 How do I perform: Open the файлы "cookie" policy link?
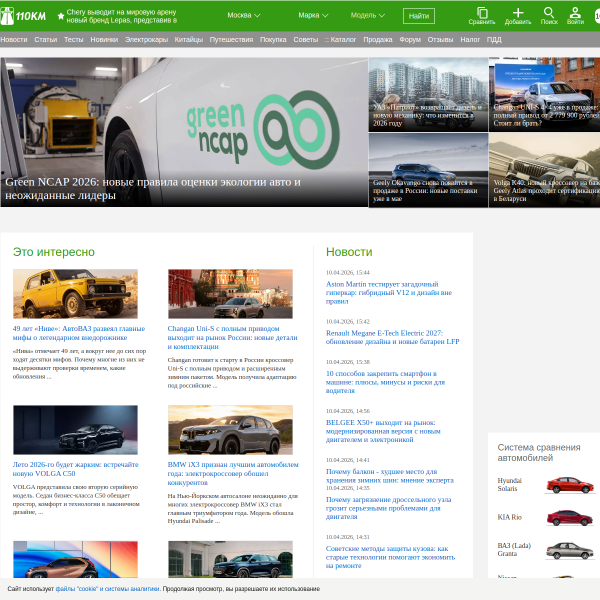point(78,589)
